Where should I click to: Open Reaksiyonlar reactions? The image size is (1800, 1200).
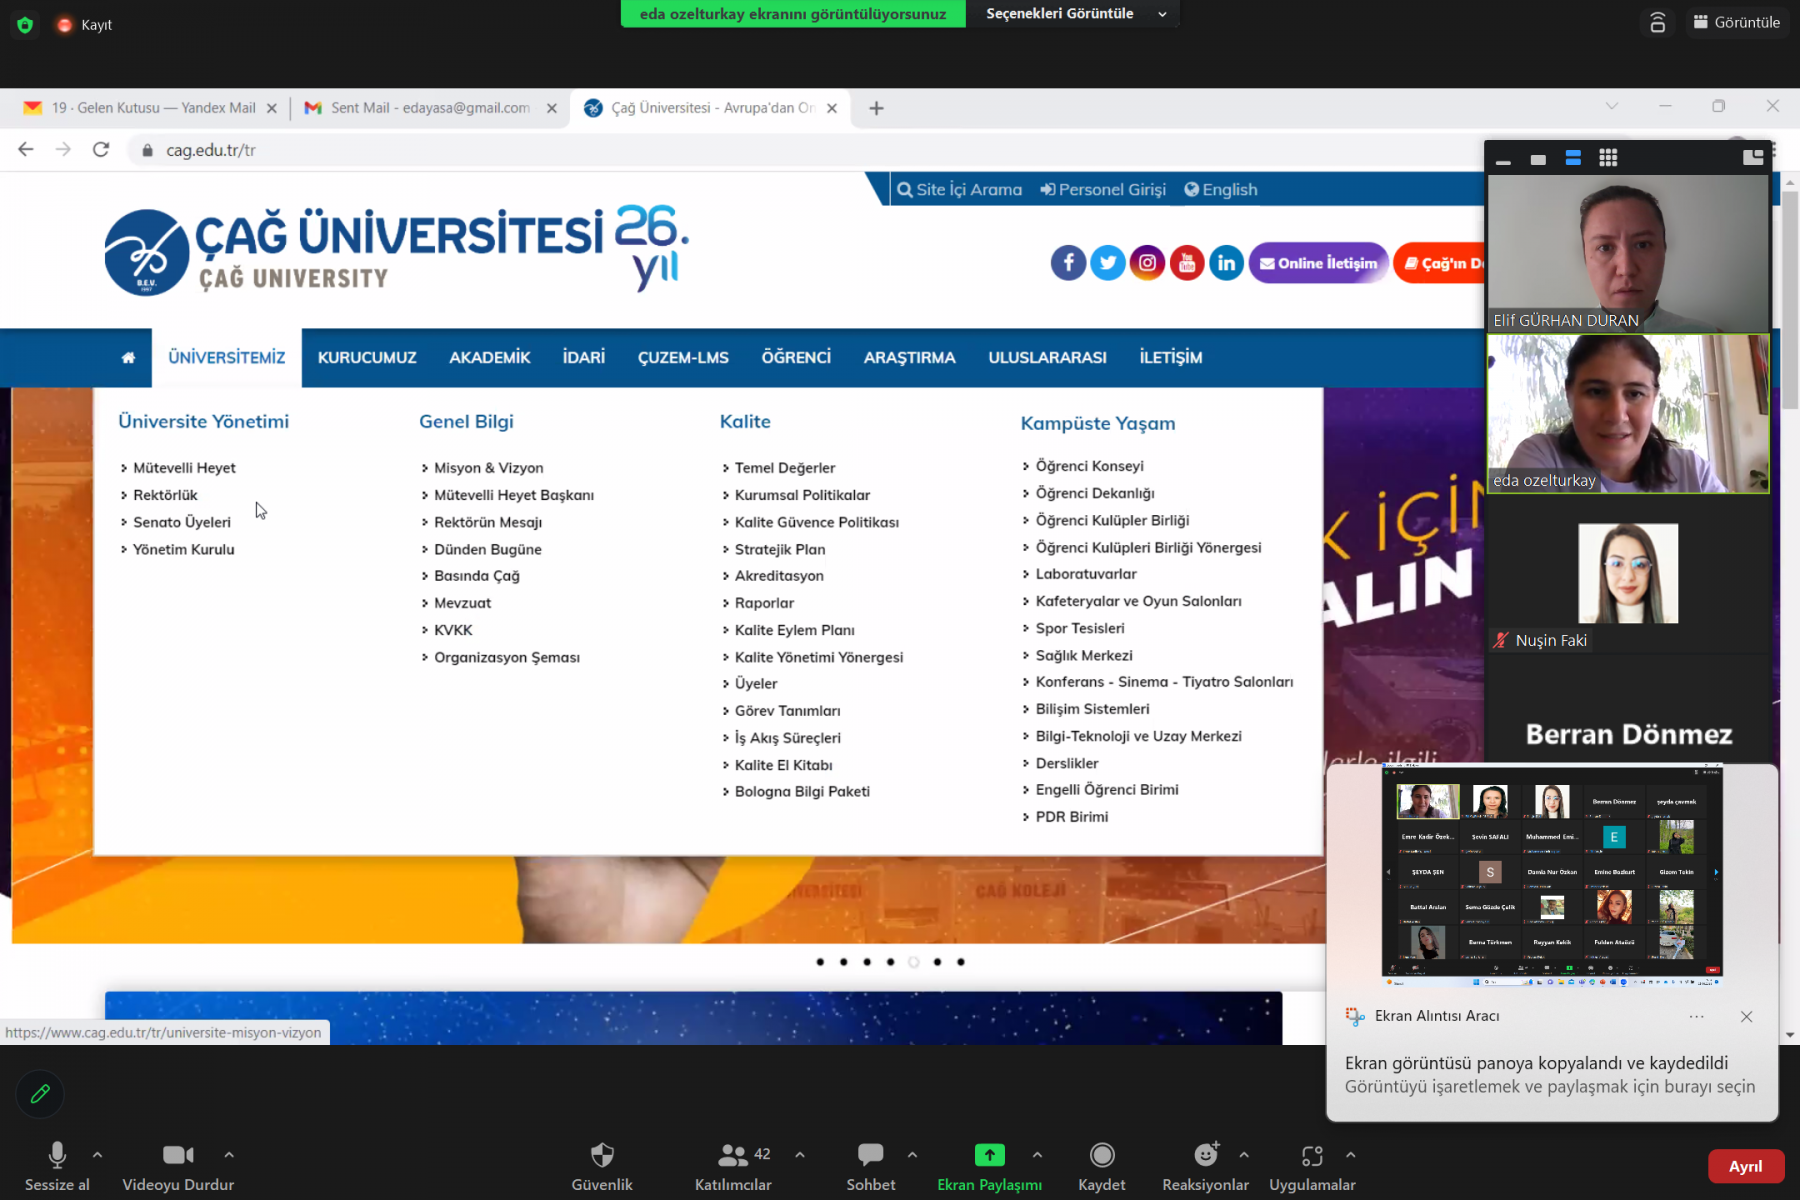(x=1205, y=1167)
